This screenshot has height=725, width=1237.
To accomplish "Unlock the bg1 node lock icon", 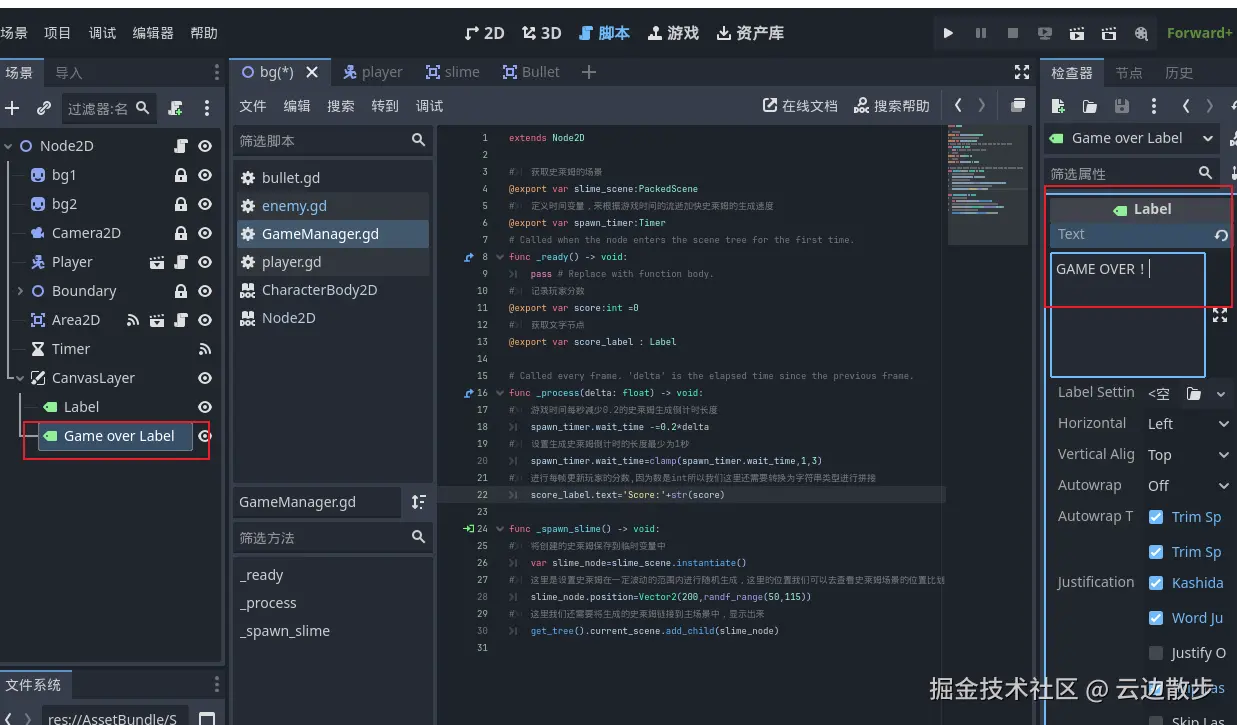I will coord(181,175).
